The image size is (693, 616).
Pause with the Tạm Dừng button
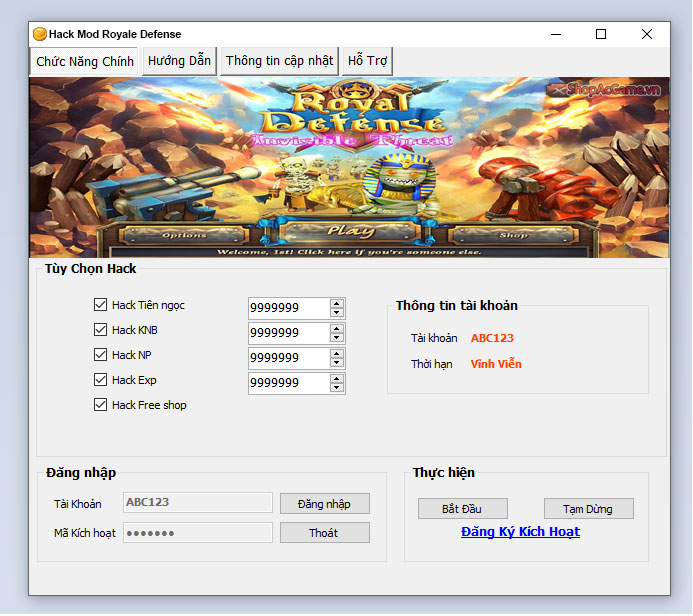(588, 509)
